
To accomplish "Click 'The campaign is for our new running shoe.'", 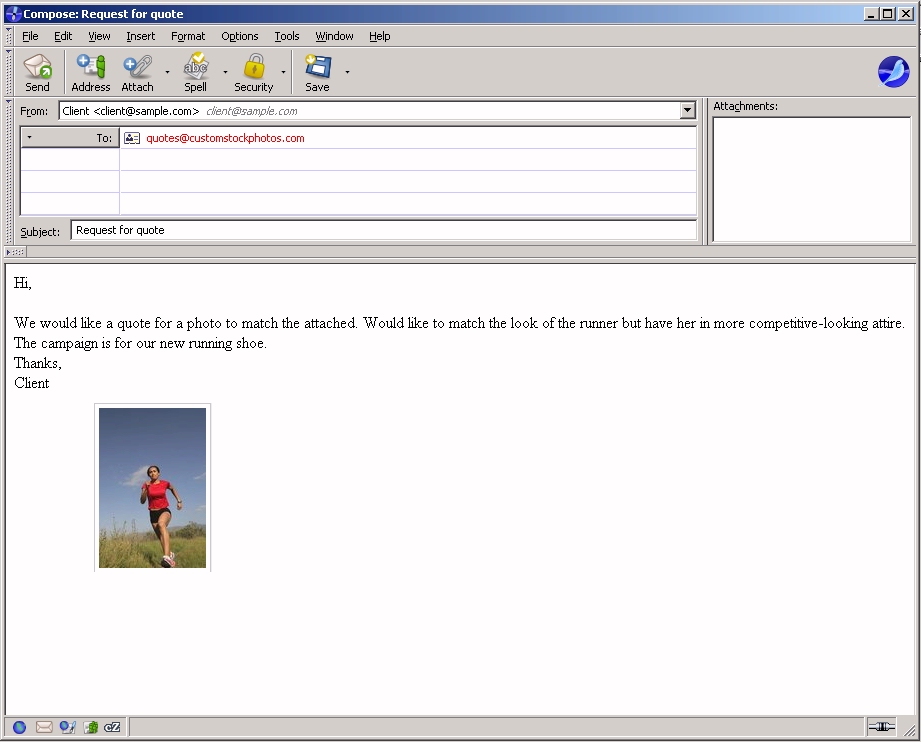I will (x=140, y=343).
